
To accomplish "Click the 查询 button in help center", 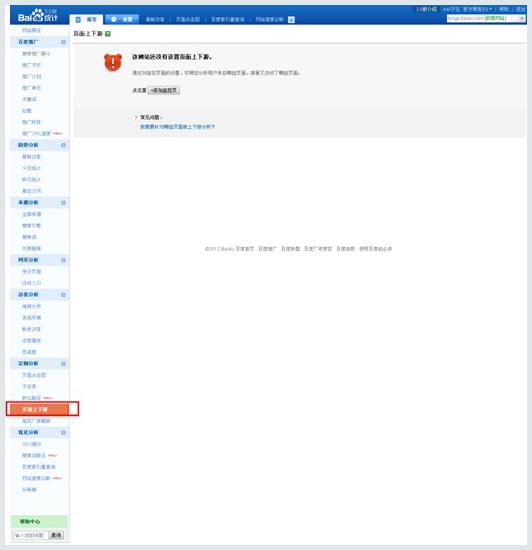I will pyautogui.click(x=56, y=535).
